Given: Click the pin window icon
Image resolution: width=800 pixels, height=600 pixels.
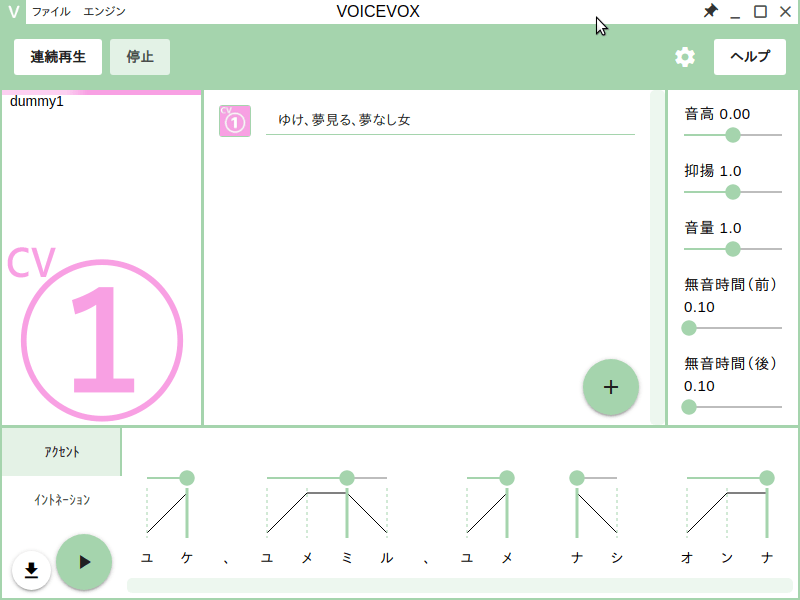Looking at the screenshot, I should click(710, 11).
